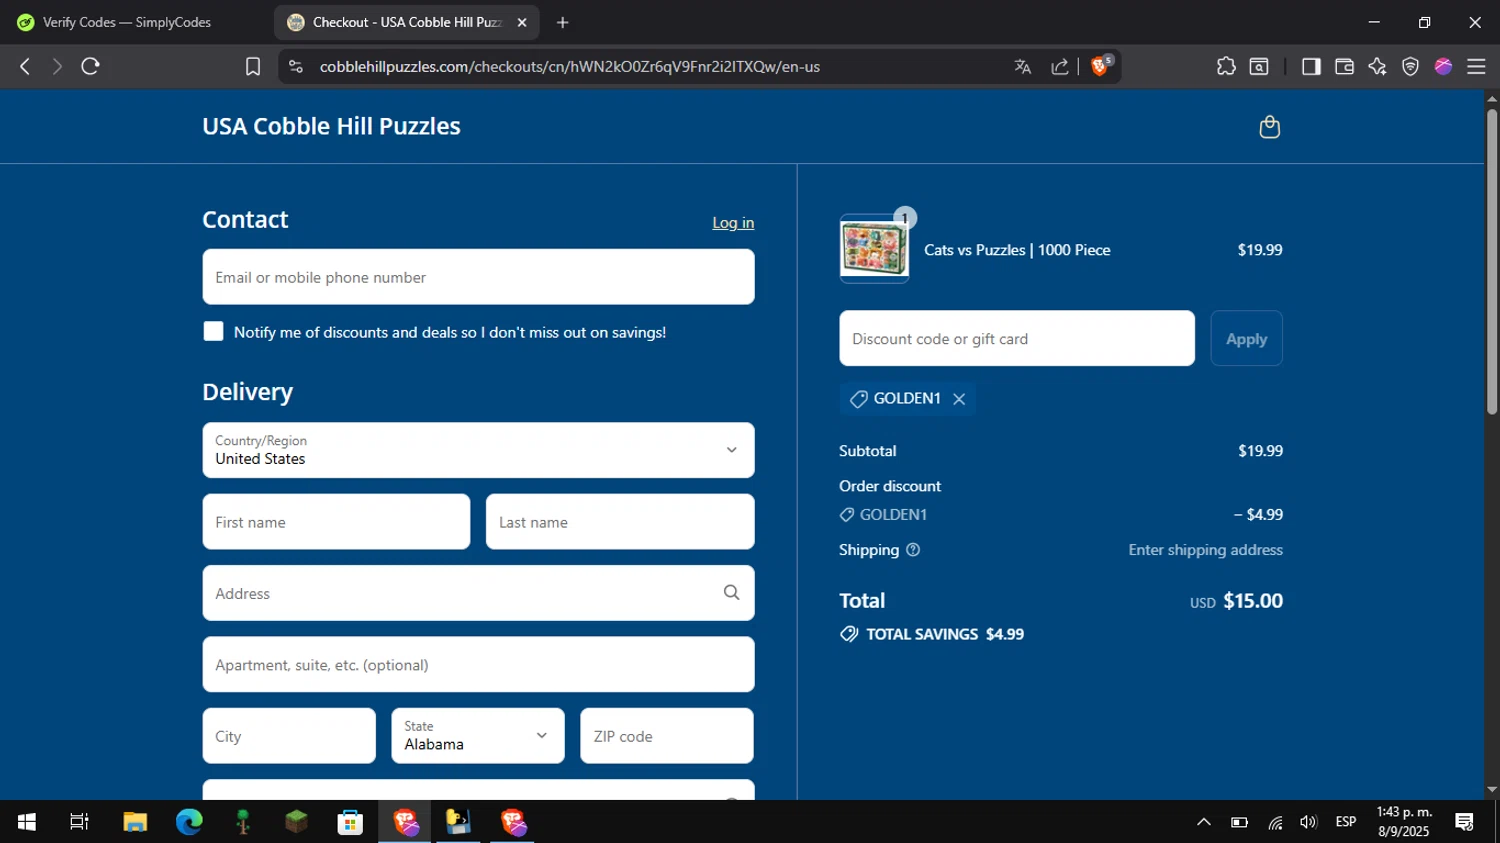
Task: Open File Explorer from the taskbar
Action: point(135,822)
